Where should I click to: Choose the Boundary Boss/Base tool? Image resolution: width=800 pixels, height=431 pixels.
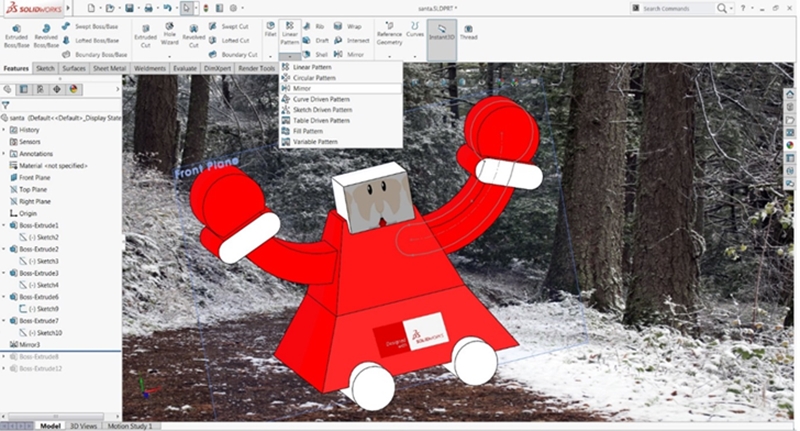point(94,54)
